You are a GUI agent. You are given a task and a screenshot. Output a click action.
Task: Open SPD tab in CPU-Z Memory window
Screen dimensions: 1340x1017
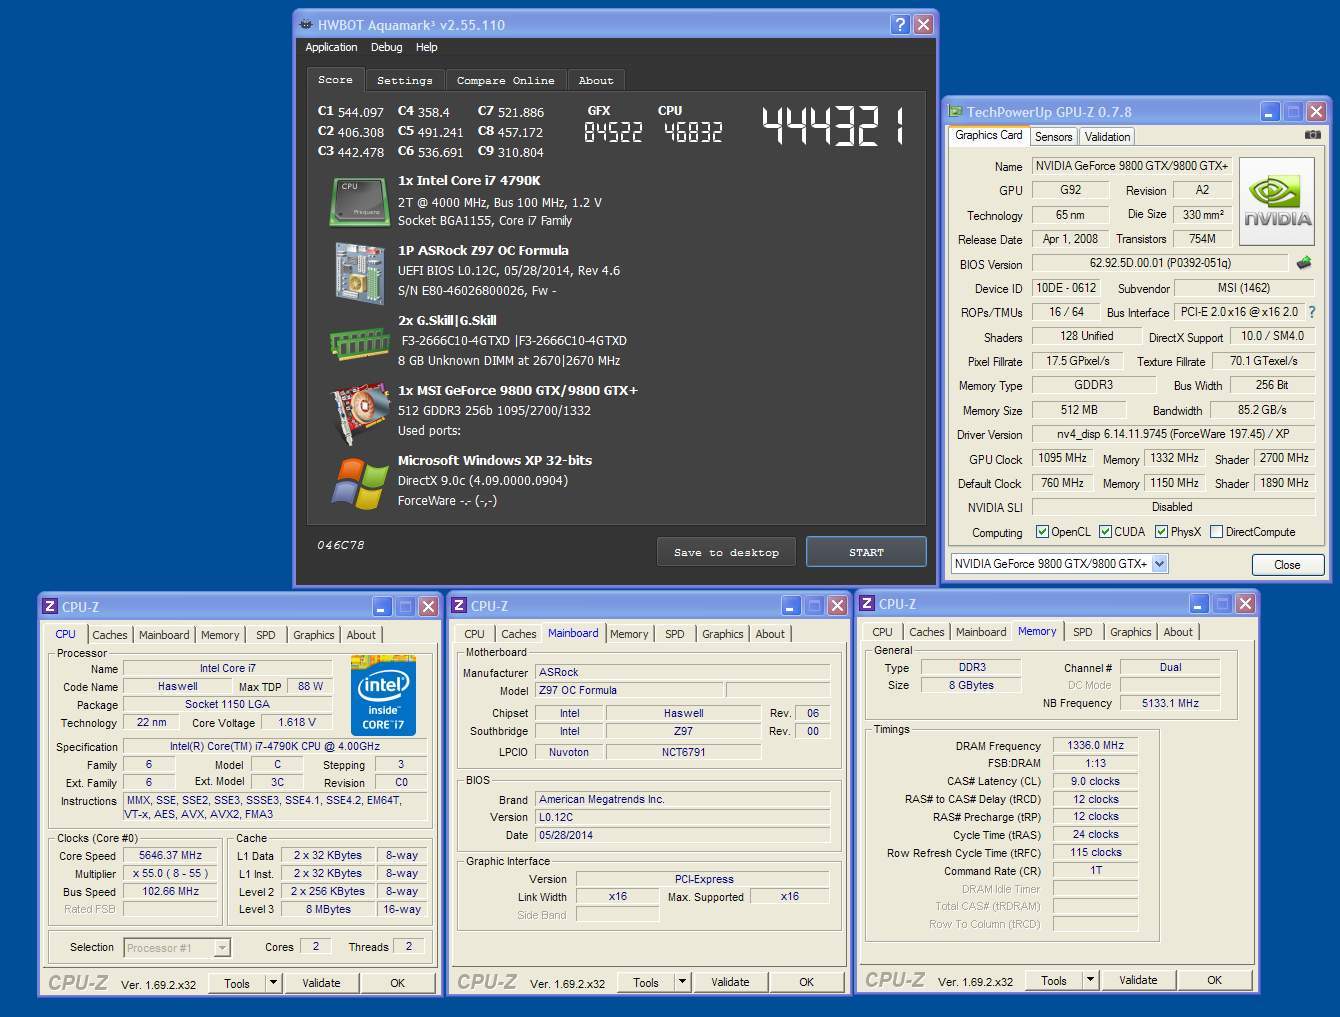pyautogui.click(x=1083, y=632)
